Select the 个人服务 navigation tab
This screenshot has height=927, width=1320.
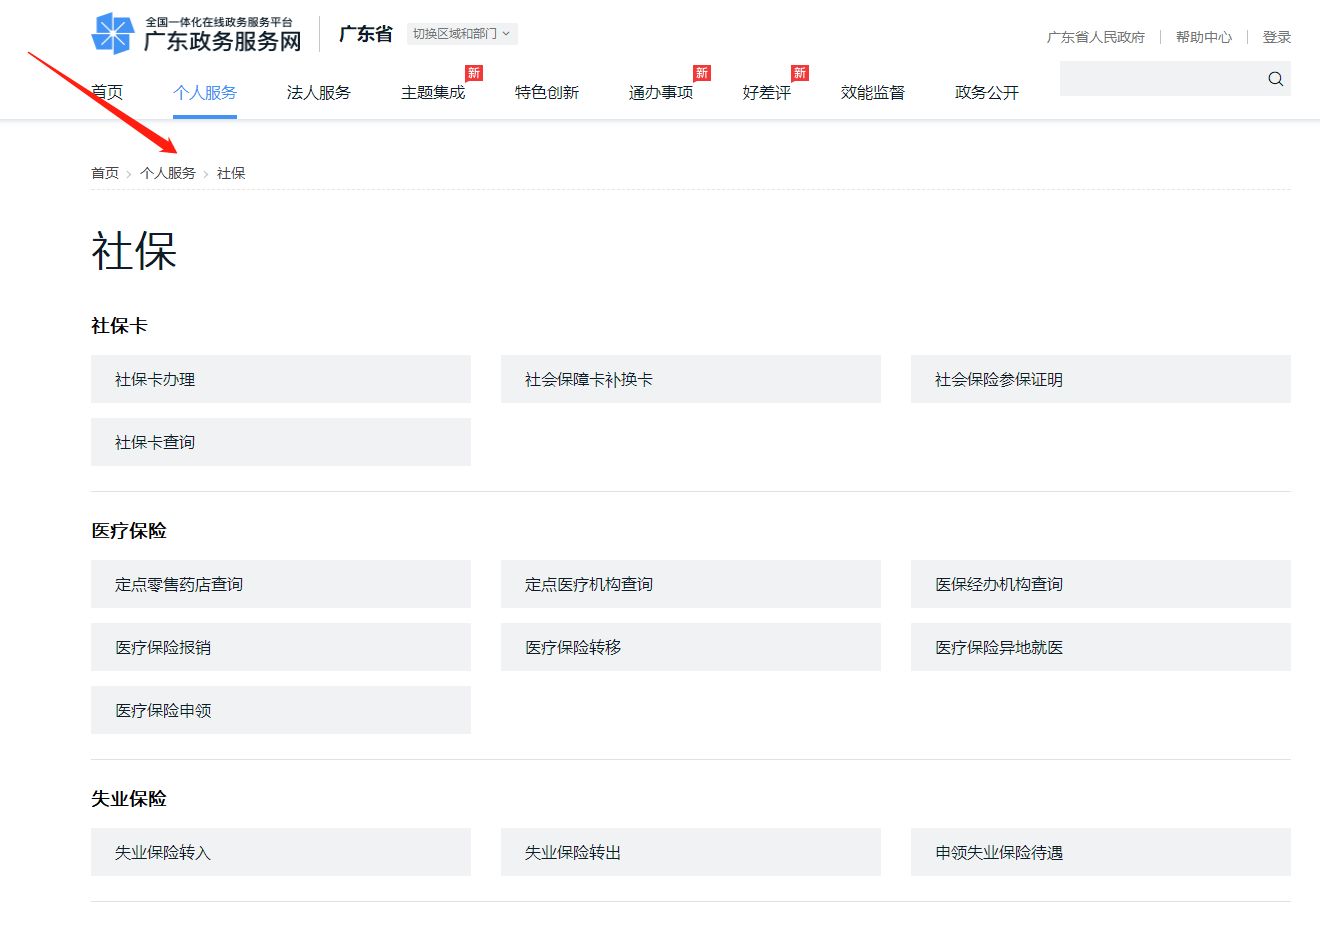click(205, 93)
